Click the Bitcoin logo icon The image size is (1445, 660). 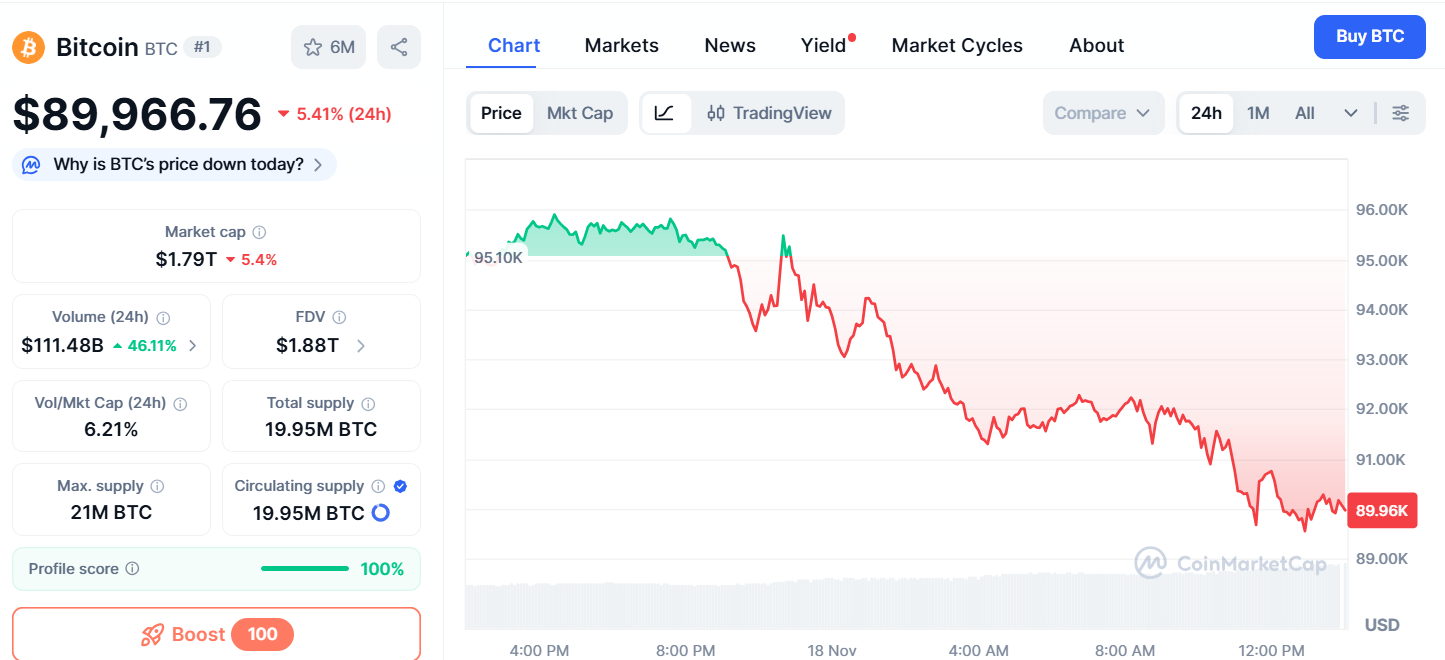(x=29, y=47)
